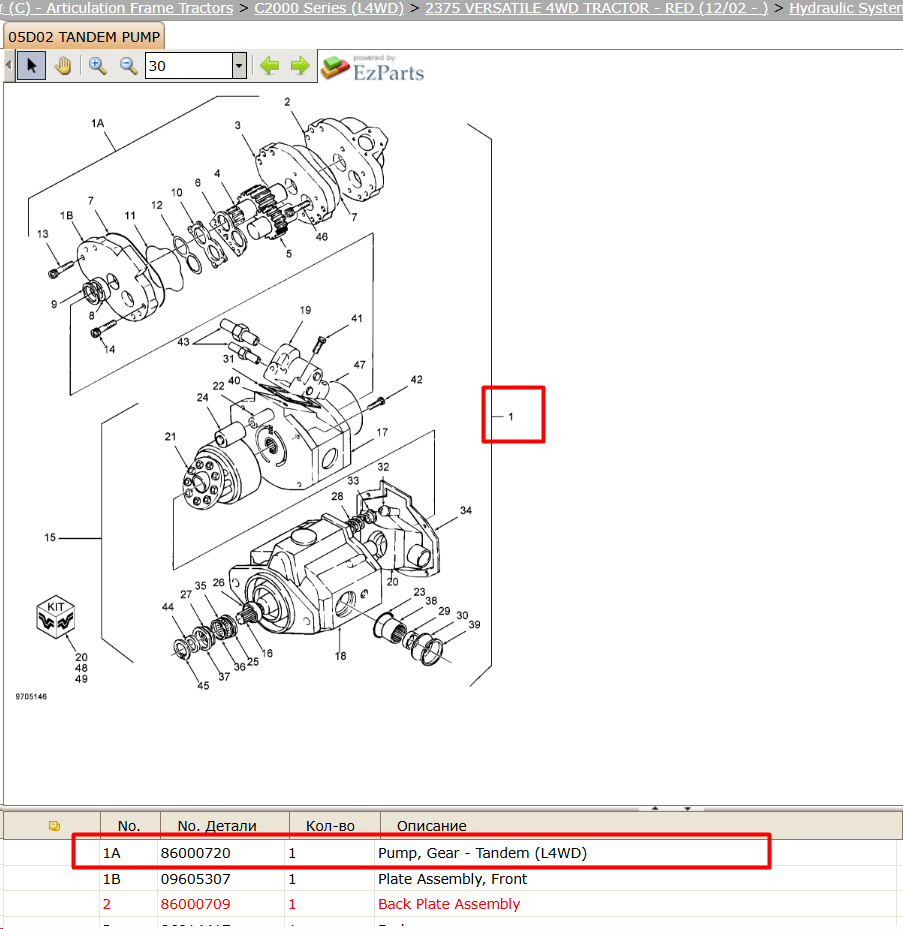Viewport: 903px width, 929px height.
Task: Click callout 18 under the pump
Action: 340,656
